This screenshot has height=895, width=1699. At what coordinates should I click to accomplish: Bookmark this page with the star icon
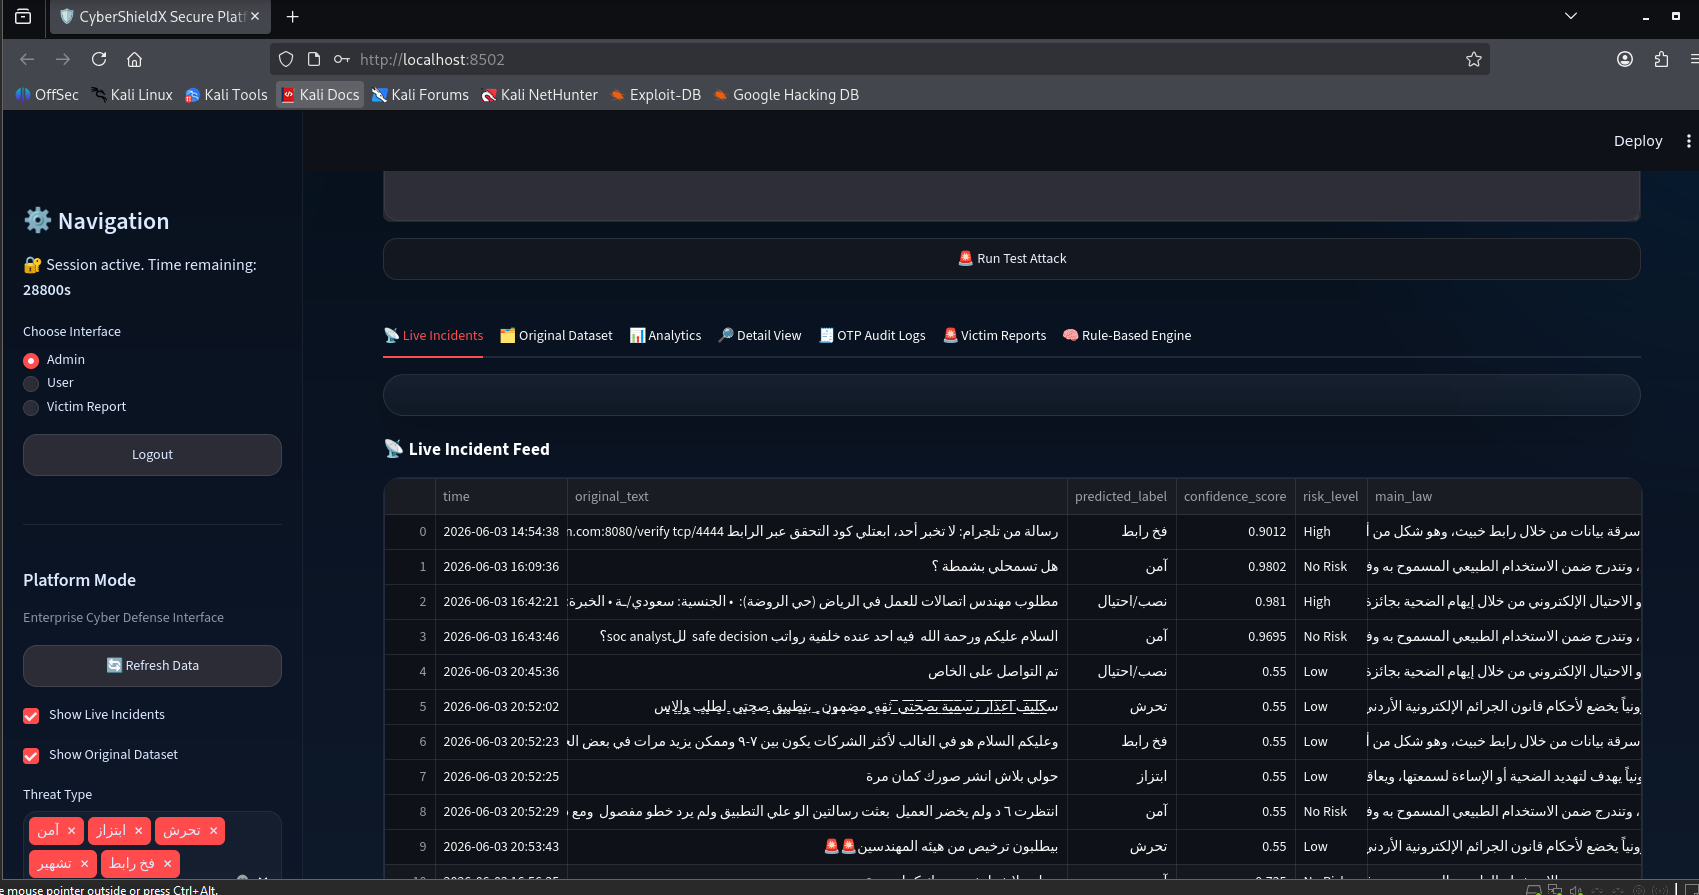click(x=1473, y=59)
